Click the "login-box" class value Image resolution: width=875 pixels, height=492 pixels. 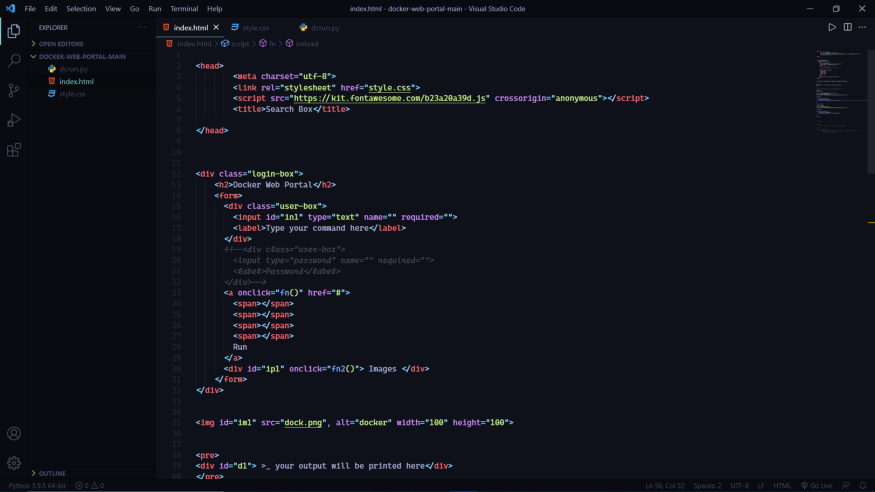(x=273, y=174)
